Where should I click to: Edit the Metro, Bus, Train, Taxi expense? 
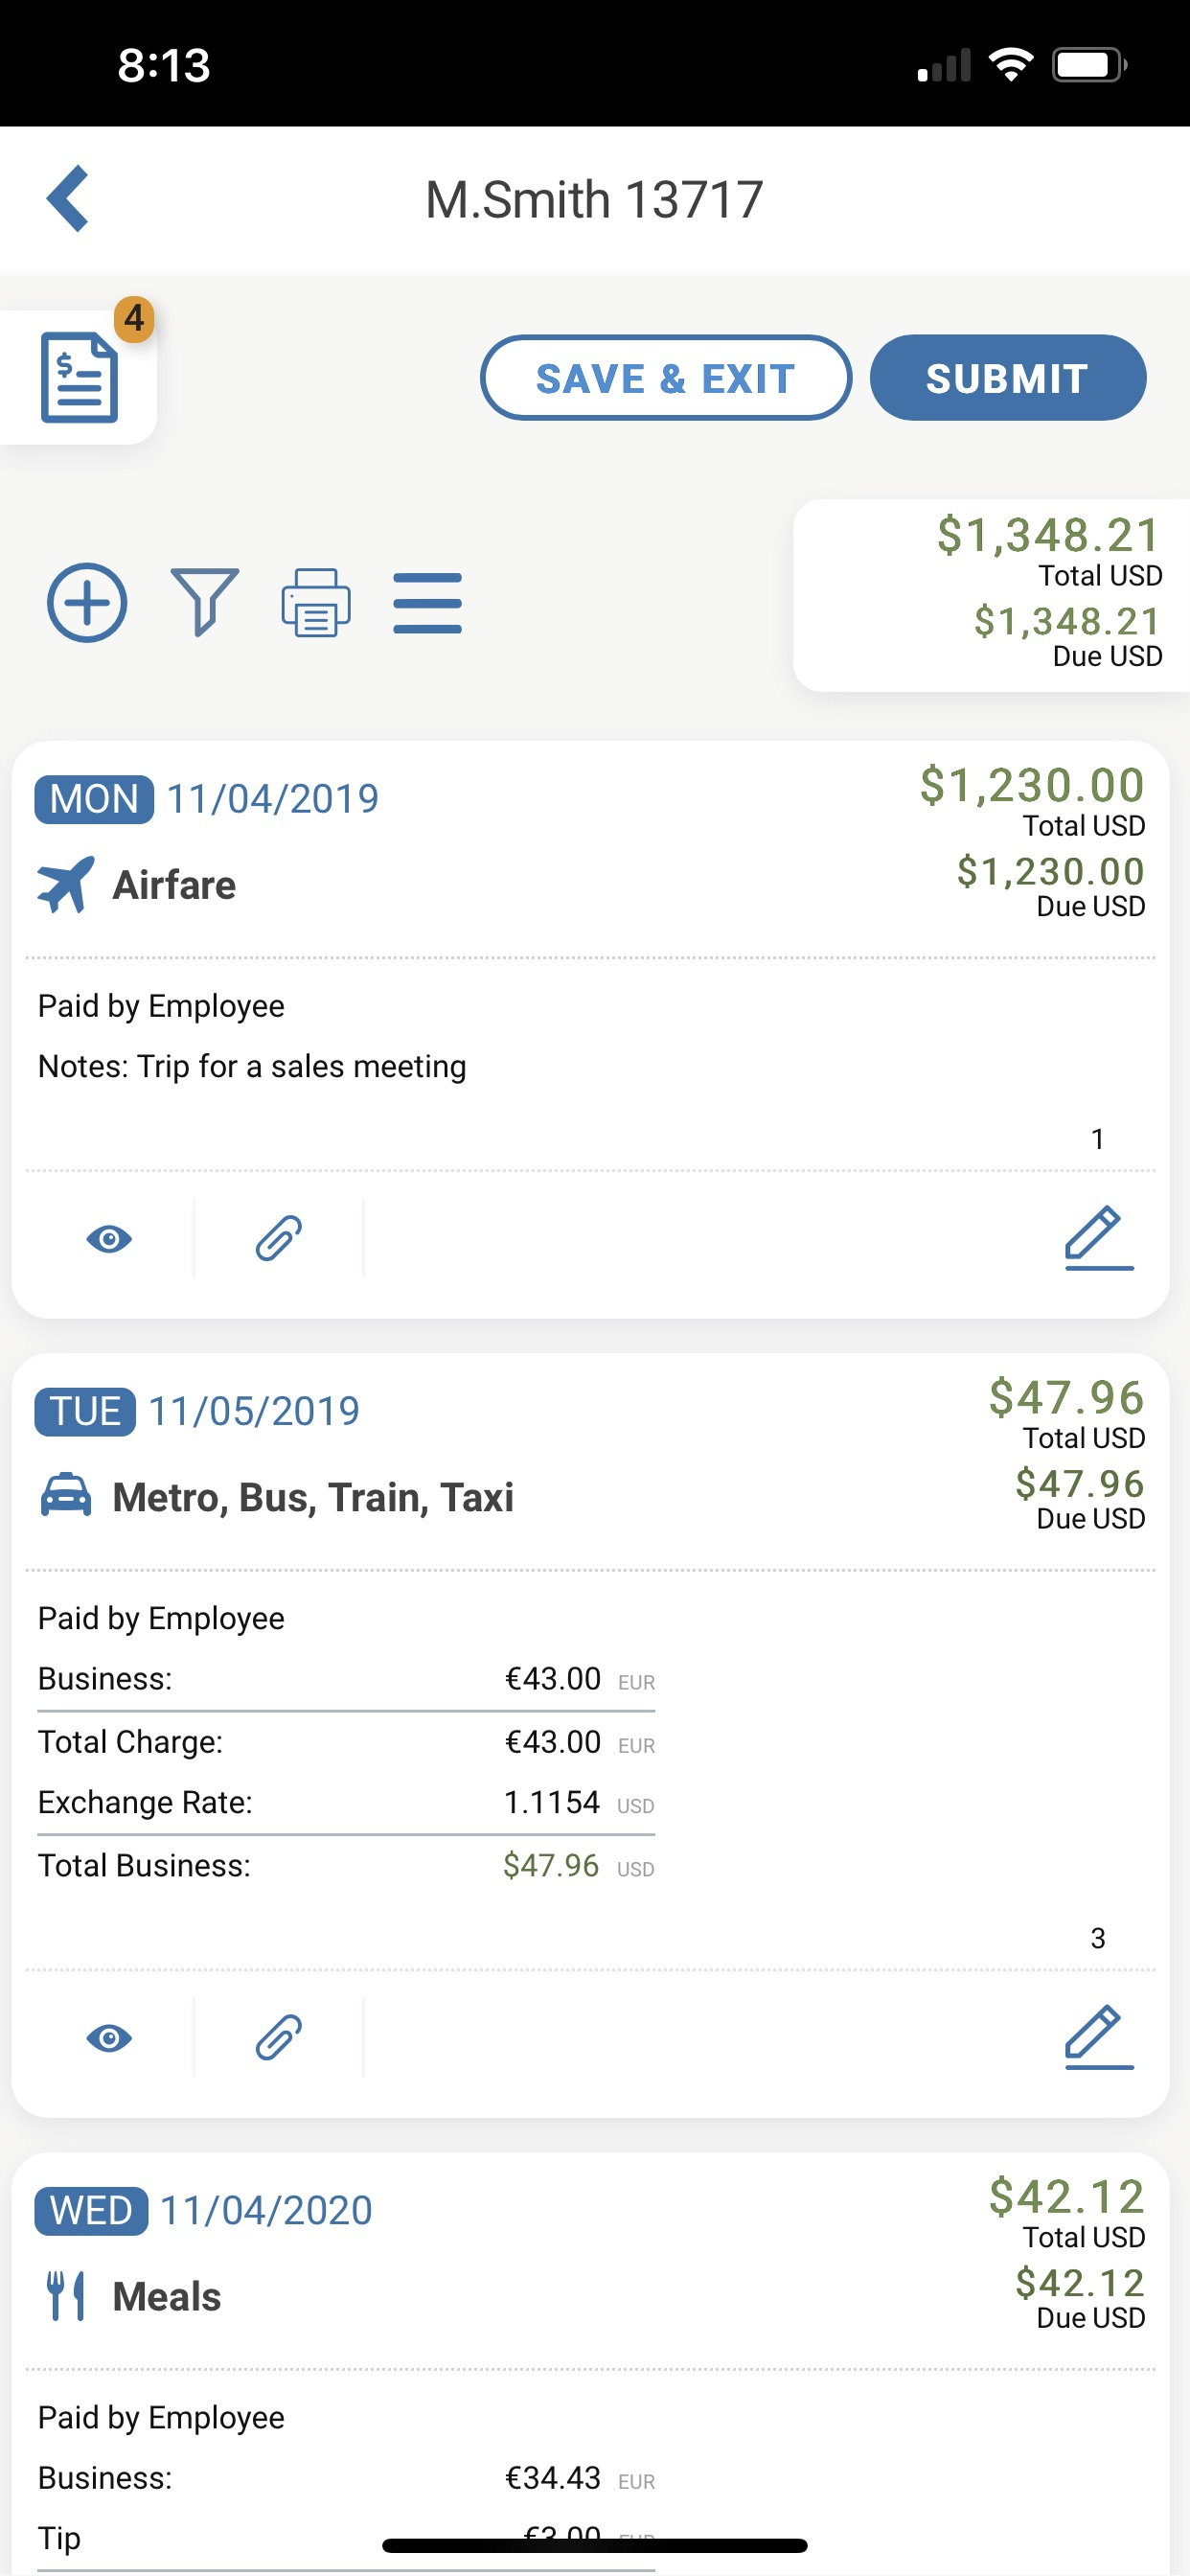pyautogui.click(x=1098, y=2037)
